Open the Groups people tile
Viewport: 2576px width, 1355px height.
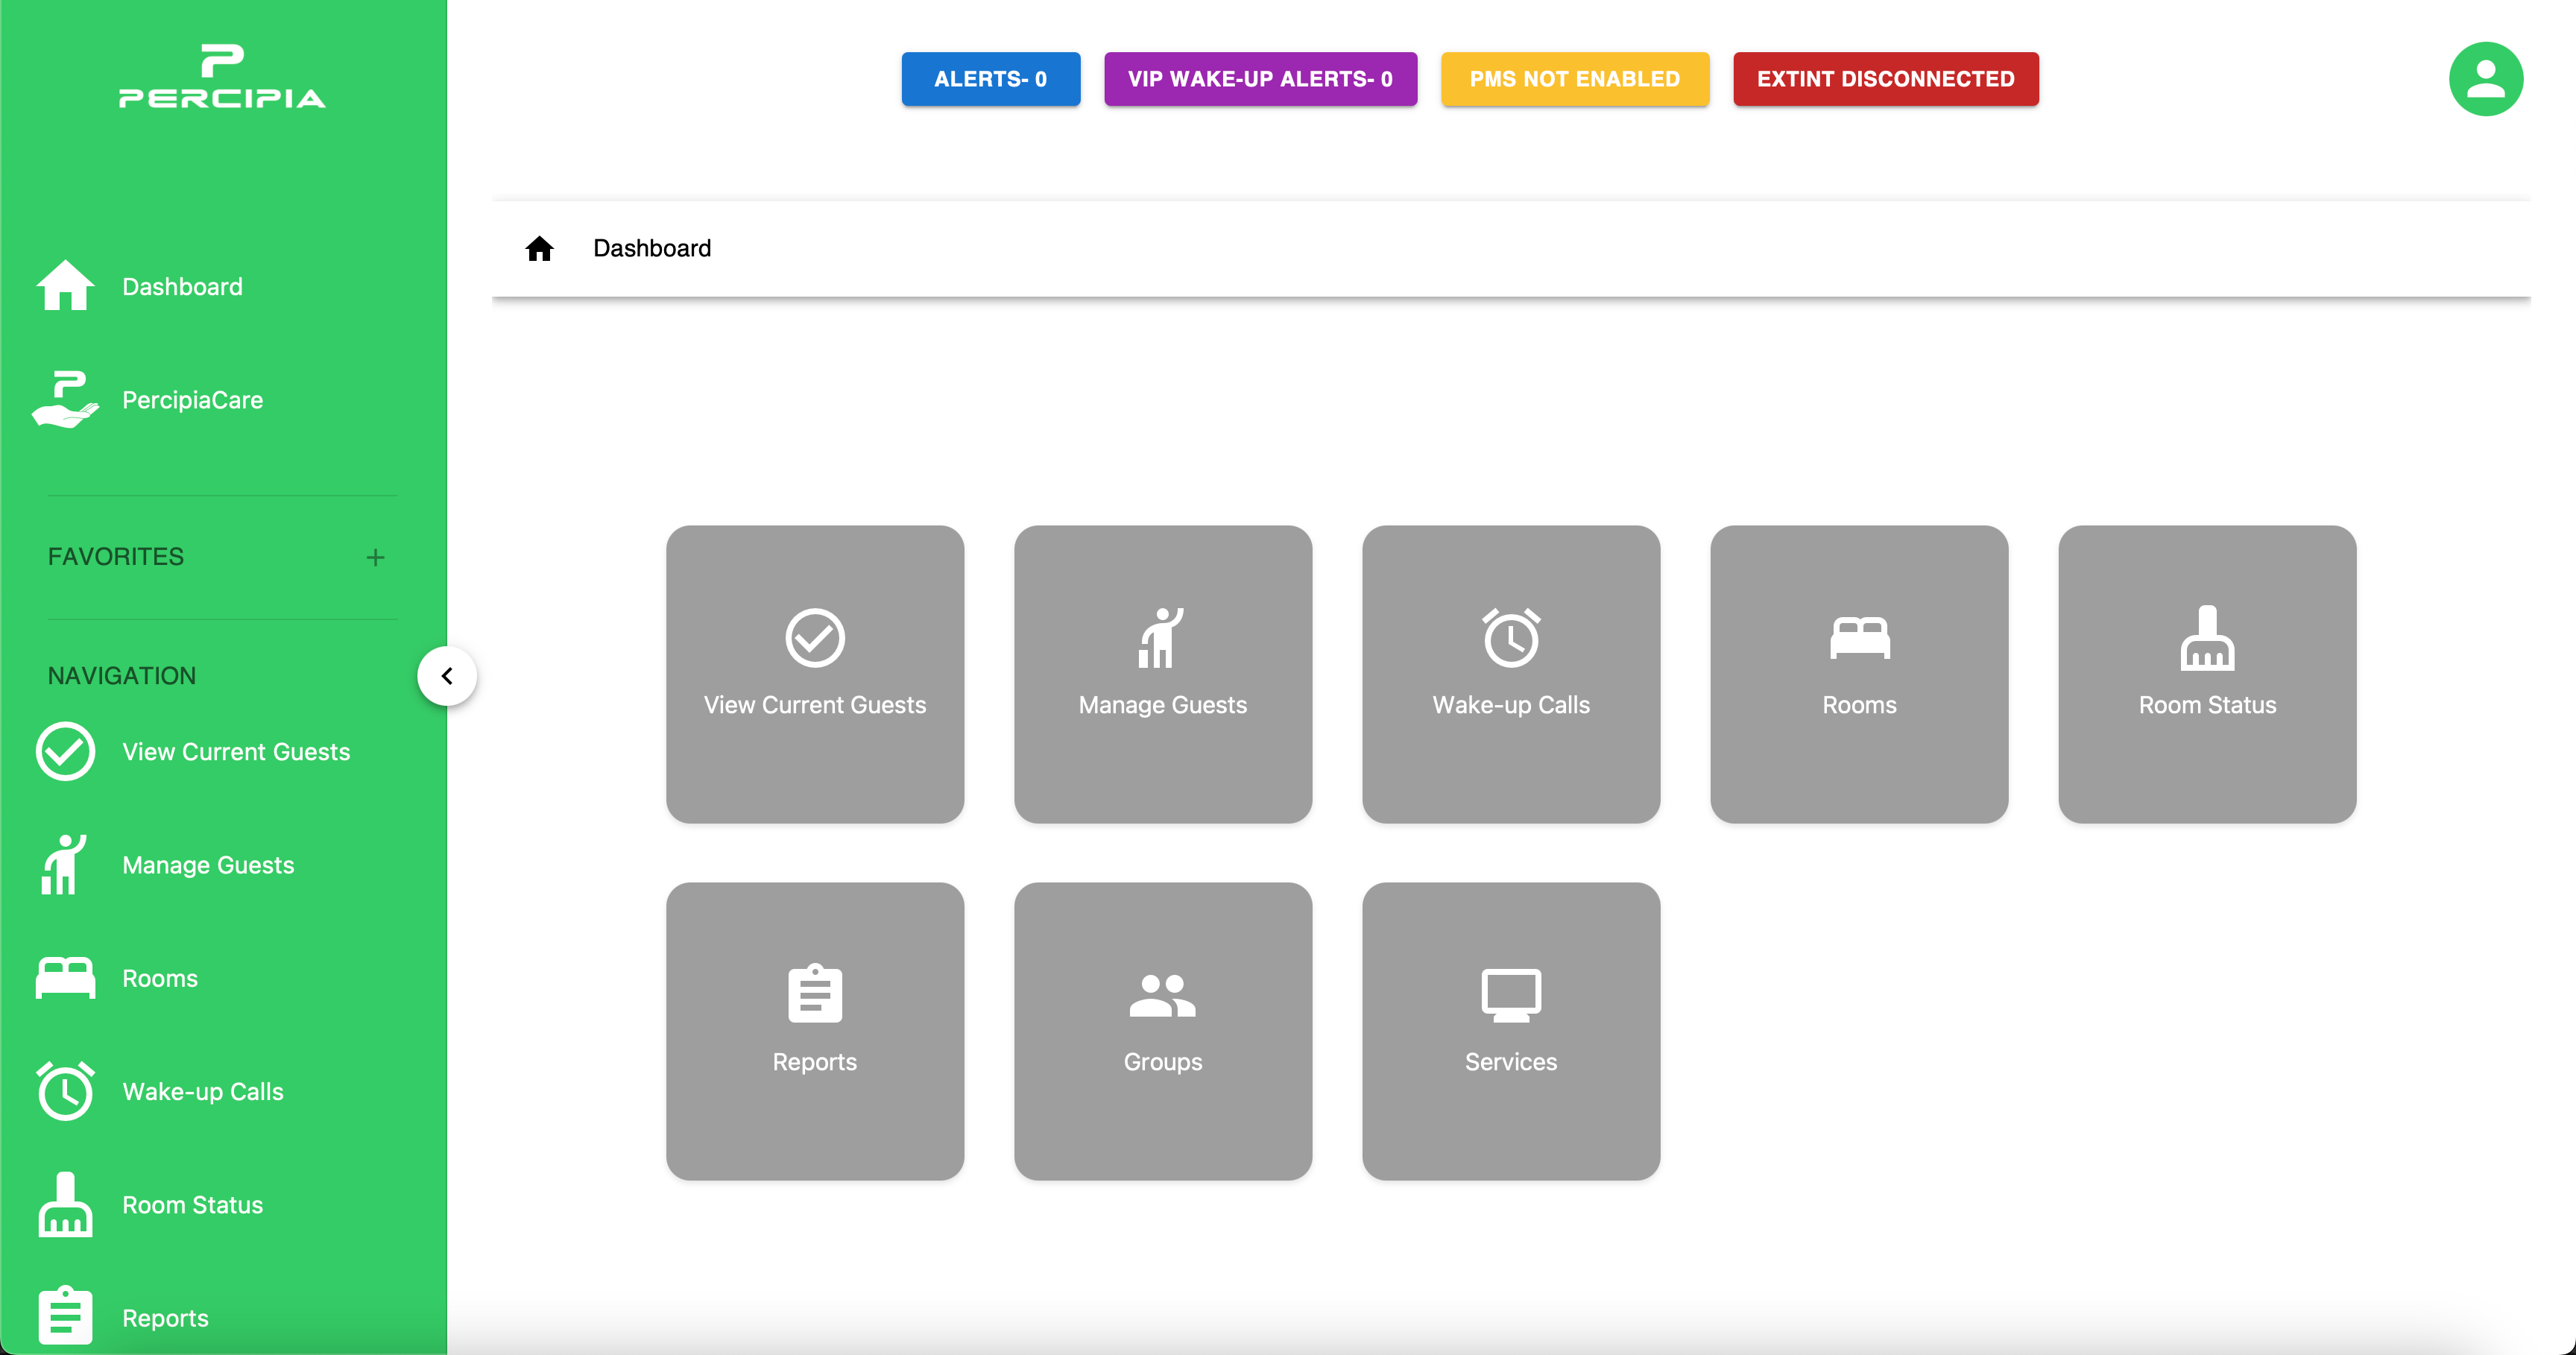[x=1162, y=1030]
